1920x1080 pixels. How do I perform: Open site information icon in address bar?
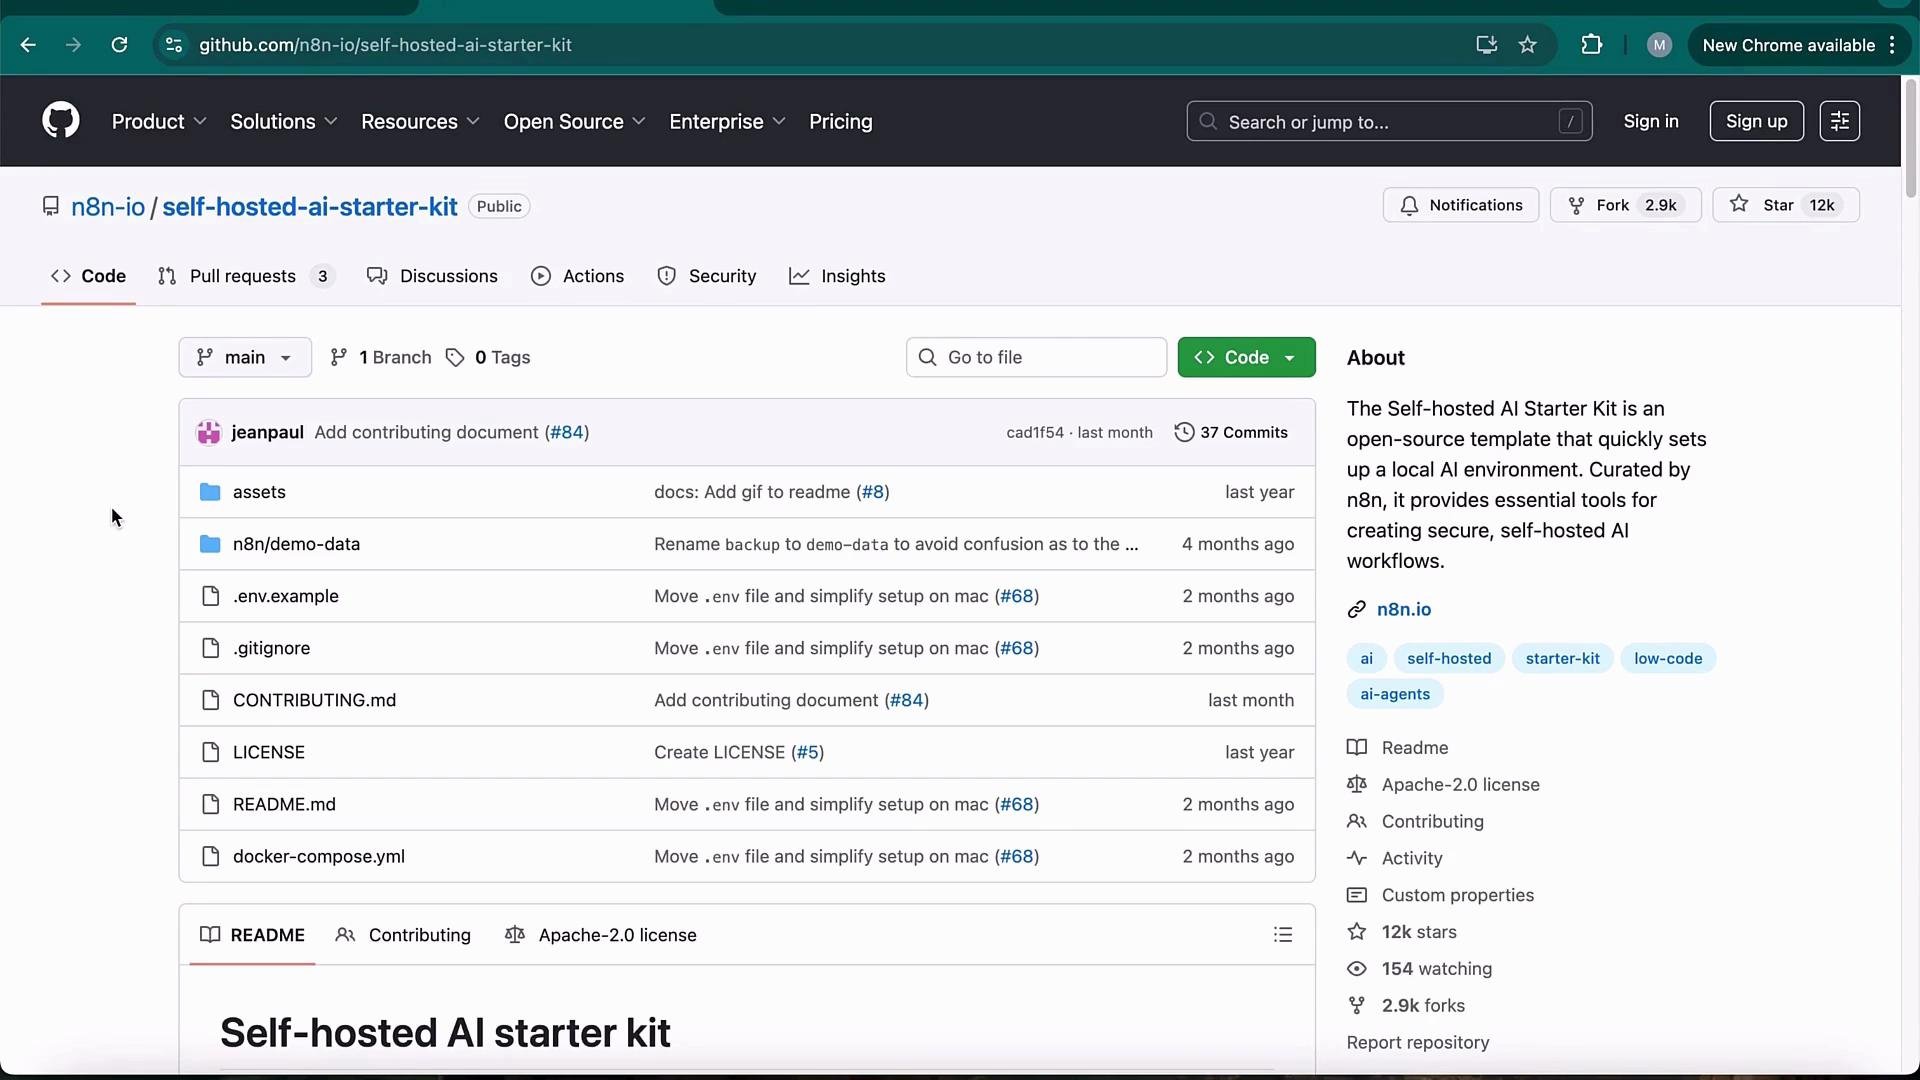174,45
